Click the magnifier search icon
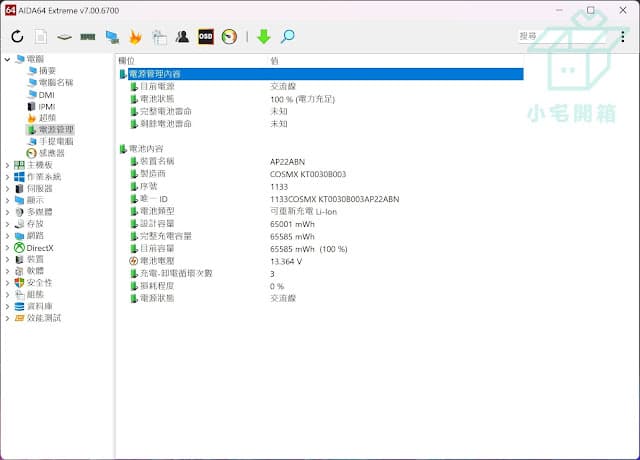640x460 pixels. 288,37
